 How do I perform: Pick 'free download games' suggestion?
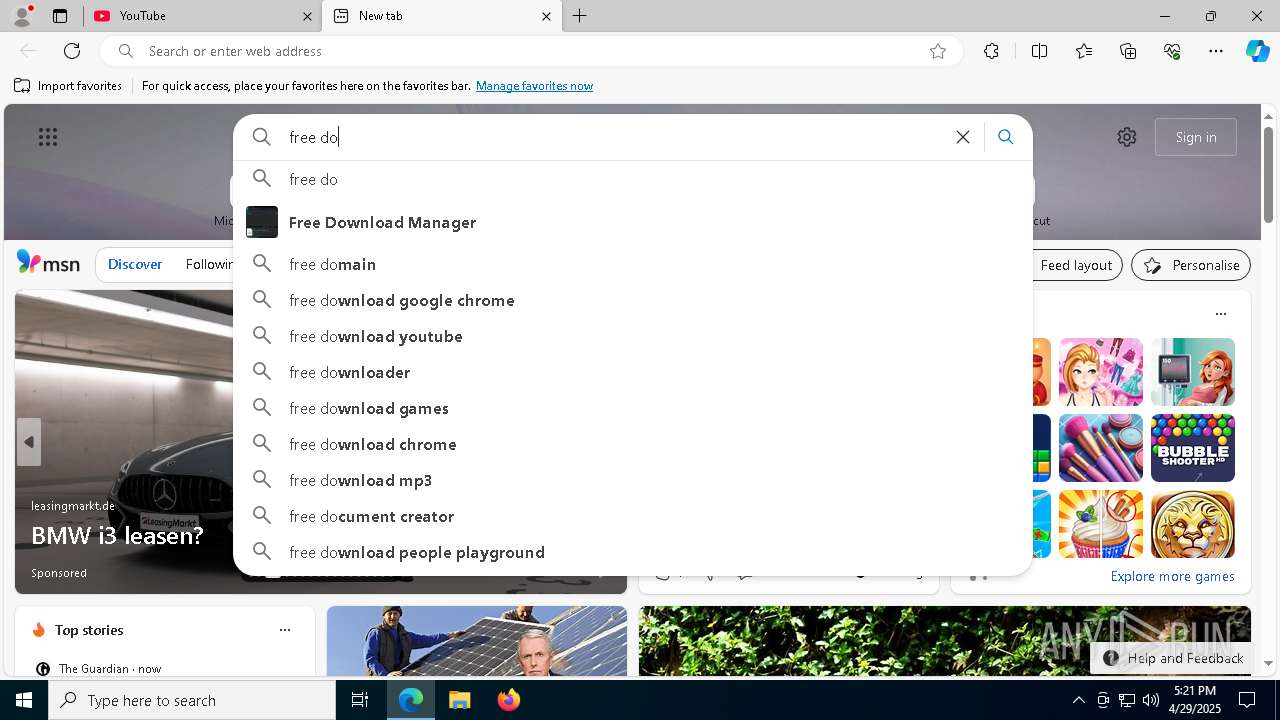[632, 408]
